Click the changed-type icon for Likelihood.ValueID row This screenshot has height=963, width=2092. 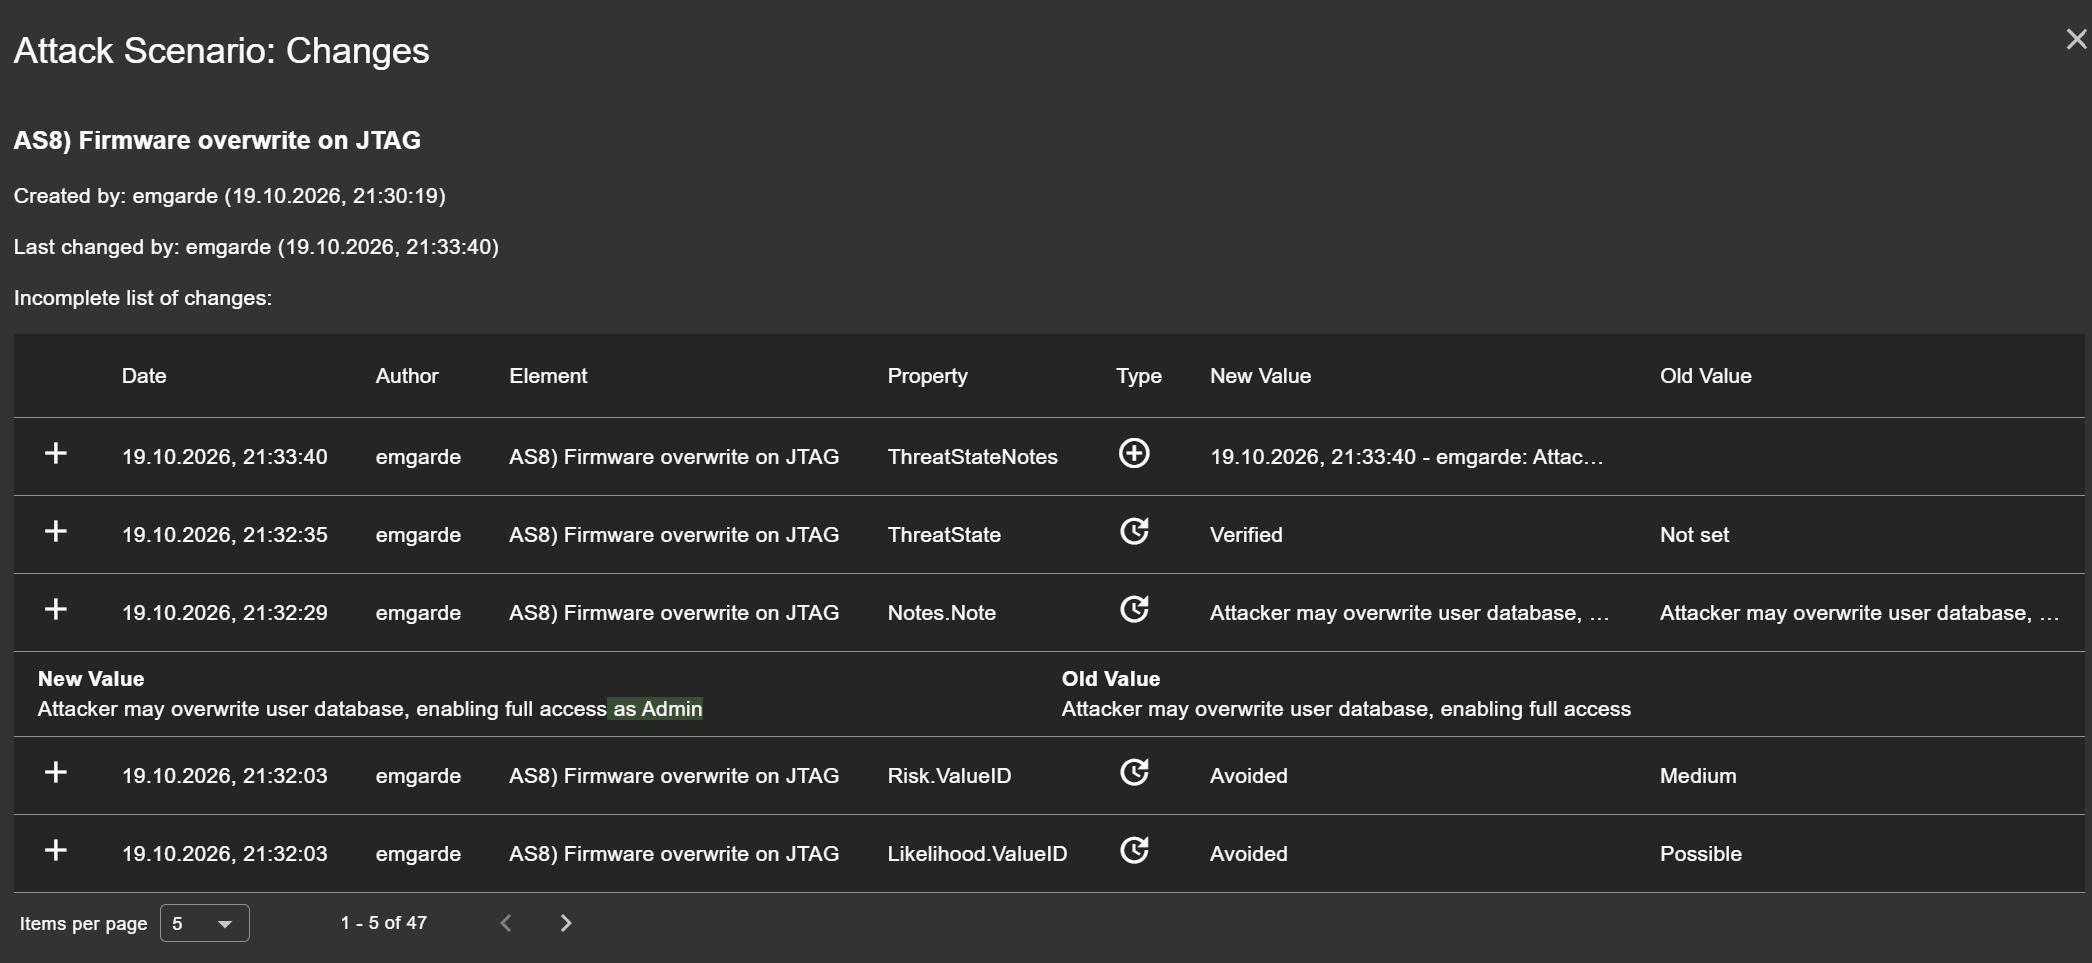click(1134, 851)
